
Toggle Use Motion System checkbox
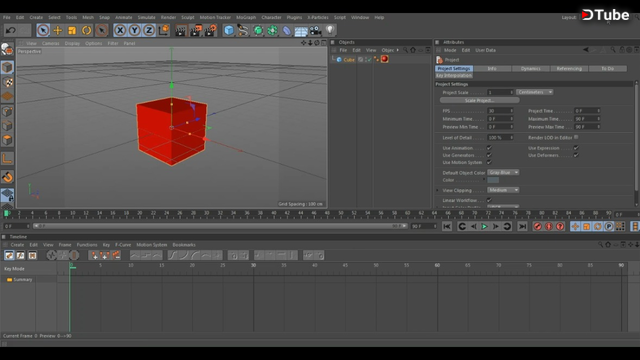point(489,162)
